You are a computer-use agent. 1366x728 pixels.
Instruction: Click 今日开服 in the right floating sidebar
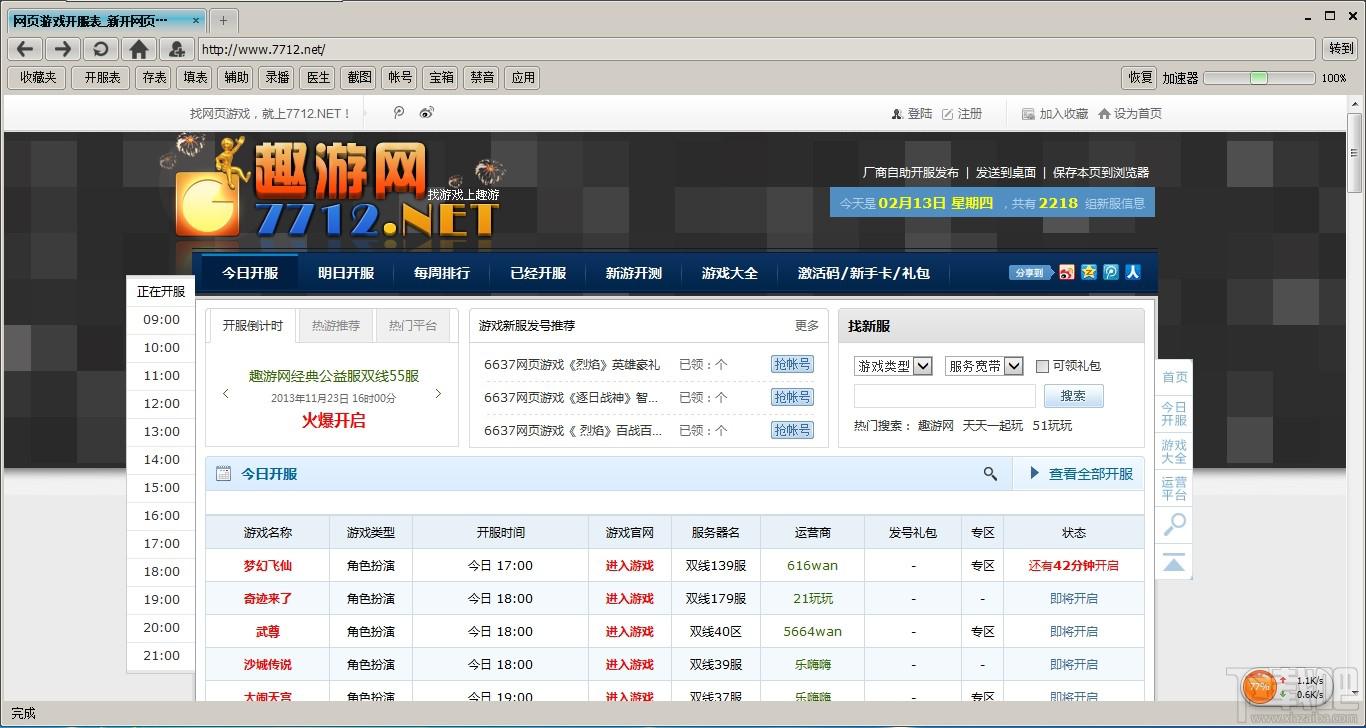[x=1174, y=414]
